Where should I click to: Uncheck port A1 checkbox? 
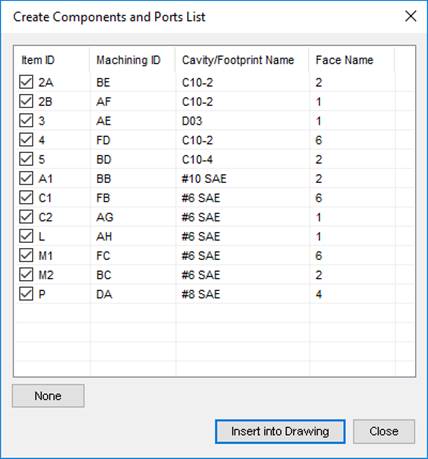(26, 178)
